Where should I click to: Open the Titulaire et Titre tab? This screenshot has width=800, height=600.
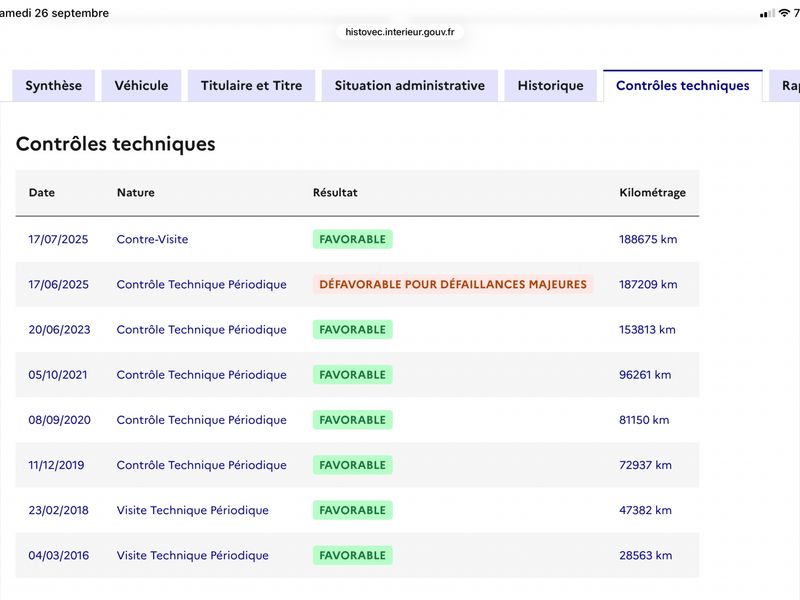click(252, 86)
